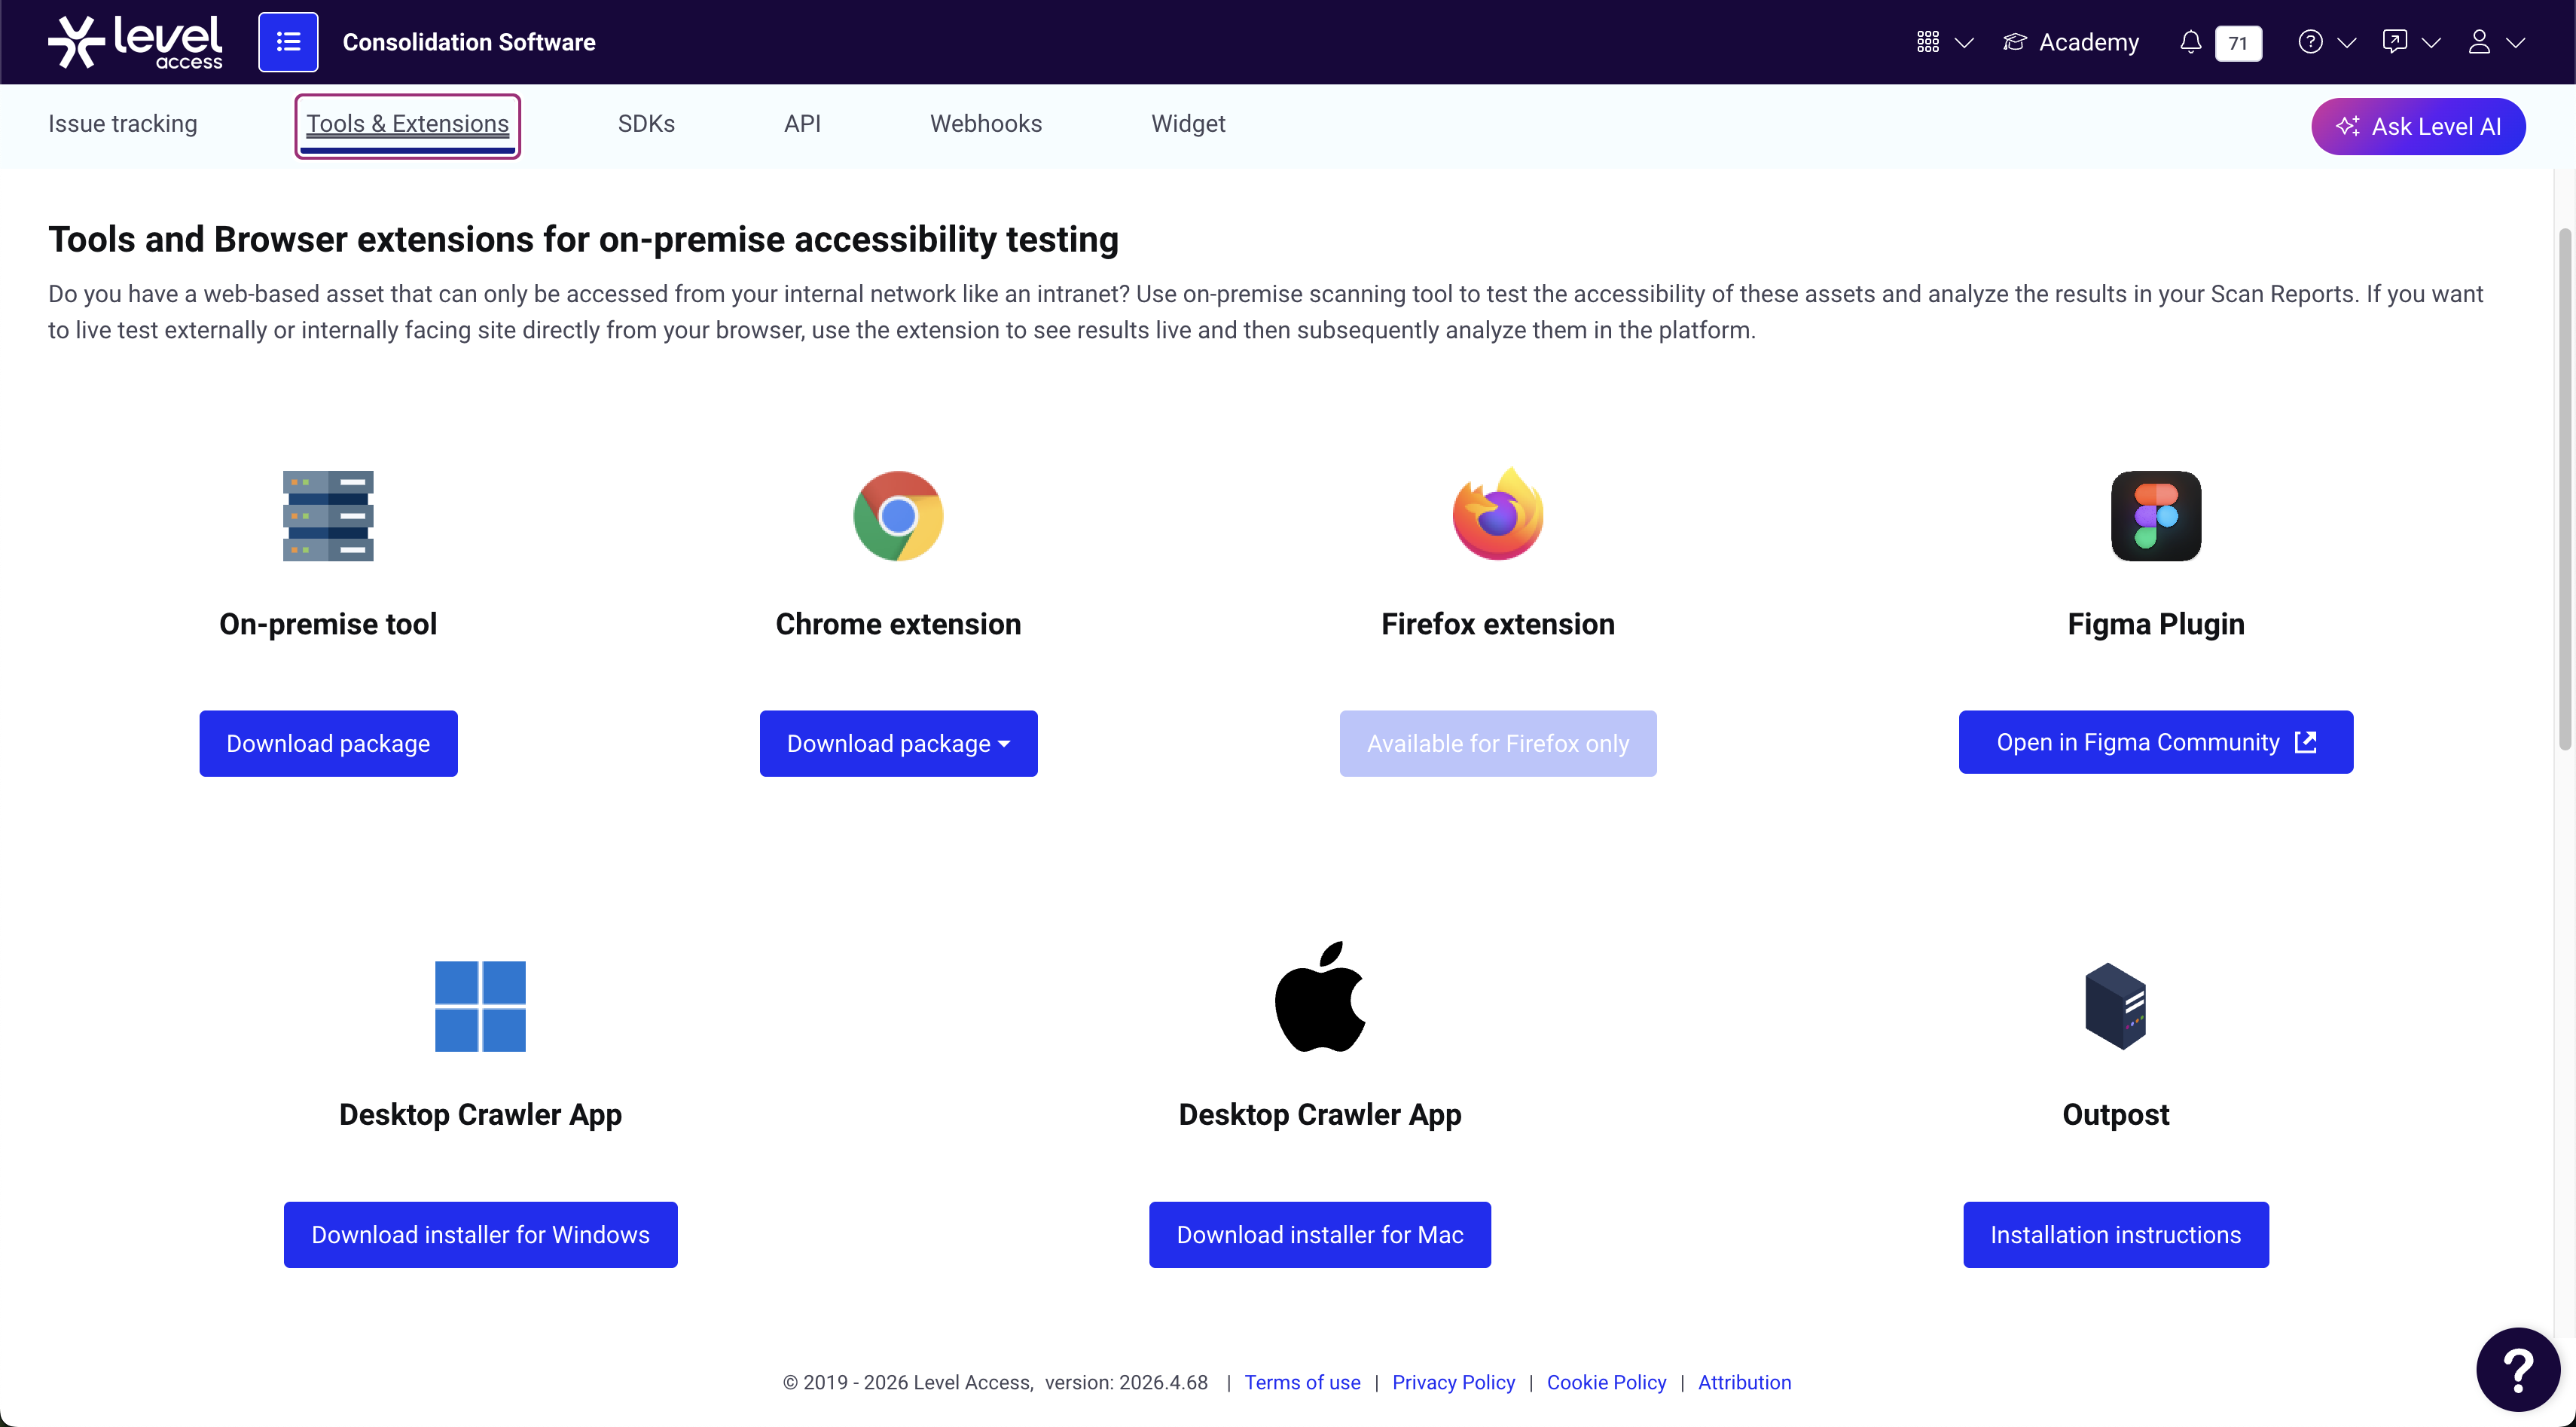Go to the Webhooks tab
The width and height of the screenshot is (2576, 1427).
[986, 124]
